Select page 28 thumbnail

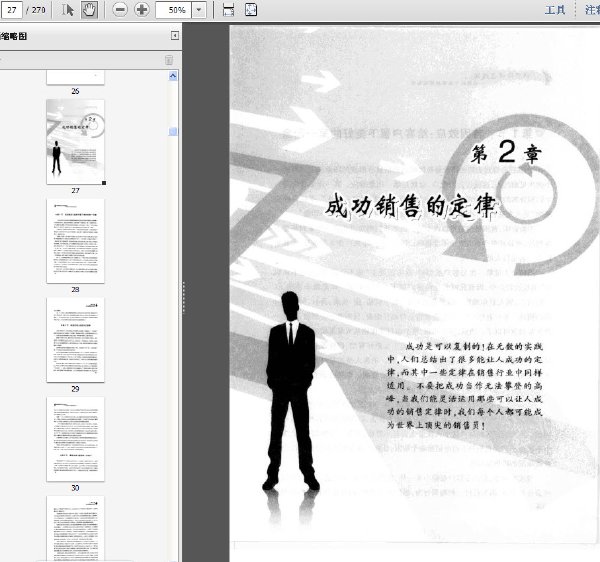pyautogui.click(x=75, y=241)
